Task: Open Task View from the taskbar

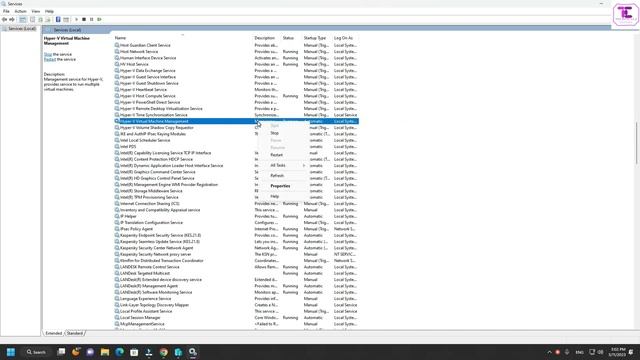Action: 61,352
